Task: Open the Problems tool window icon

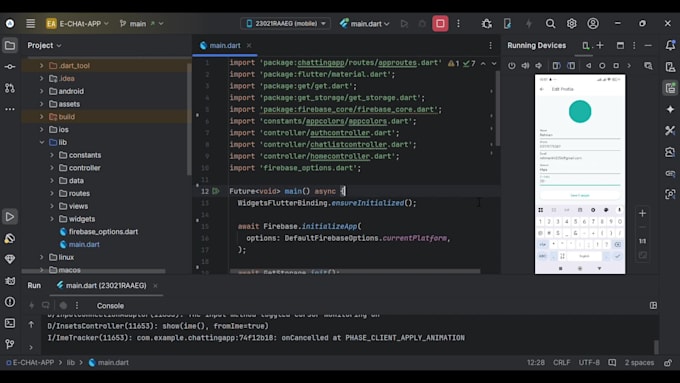Action: [x=10, y=301]
